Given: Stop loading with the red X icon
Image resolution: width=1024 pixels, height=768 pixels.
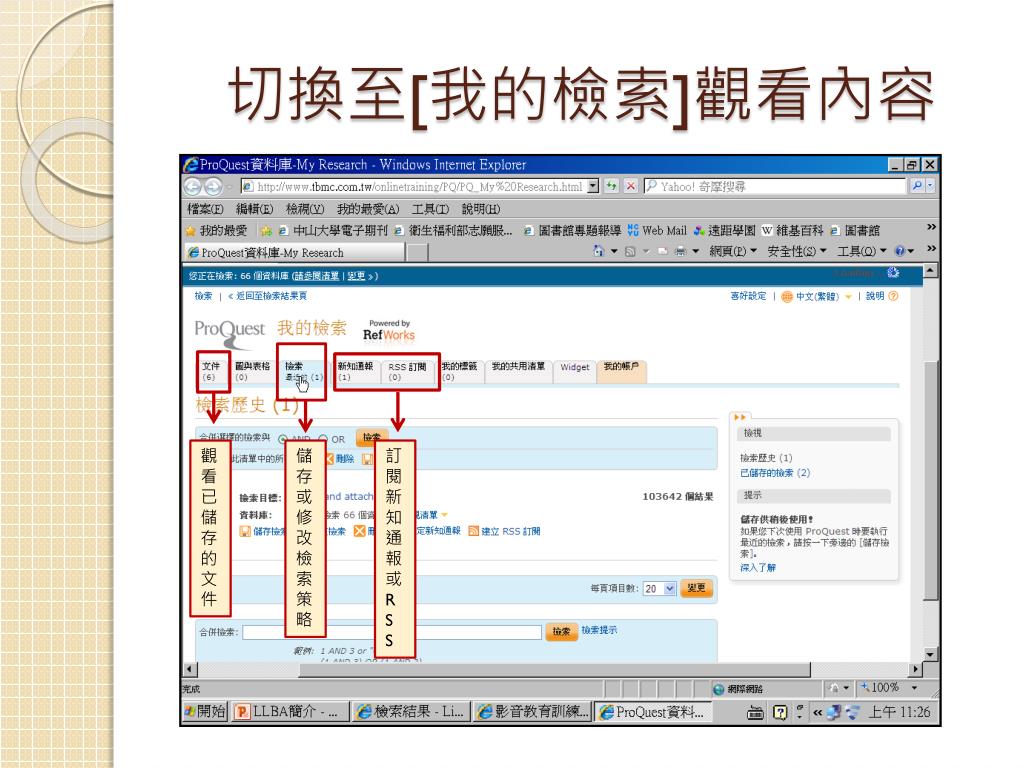Looking at the screenshot, I should [x=630, y=186].
